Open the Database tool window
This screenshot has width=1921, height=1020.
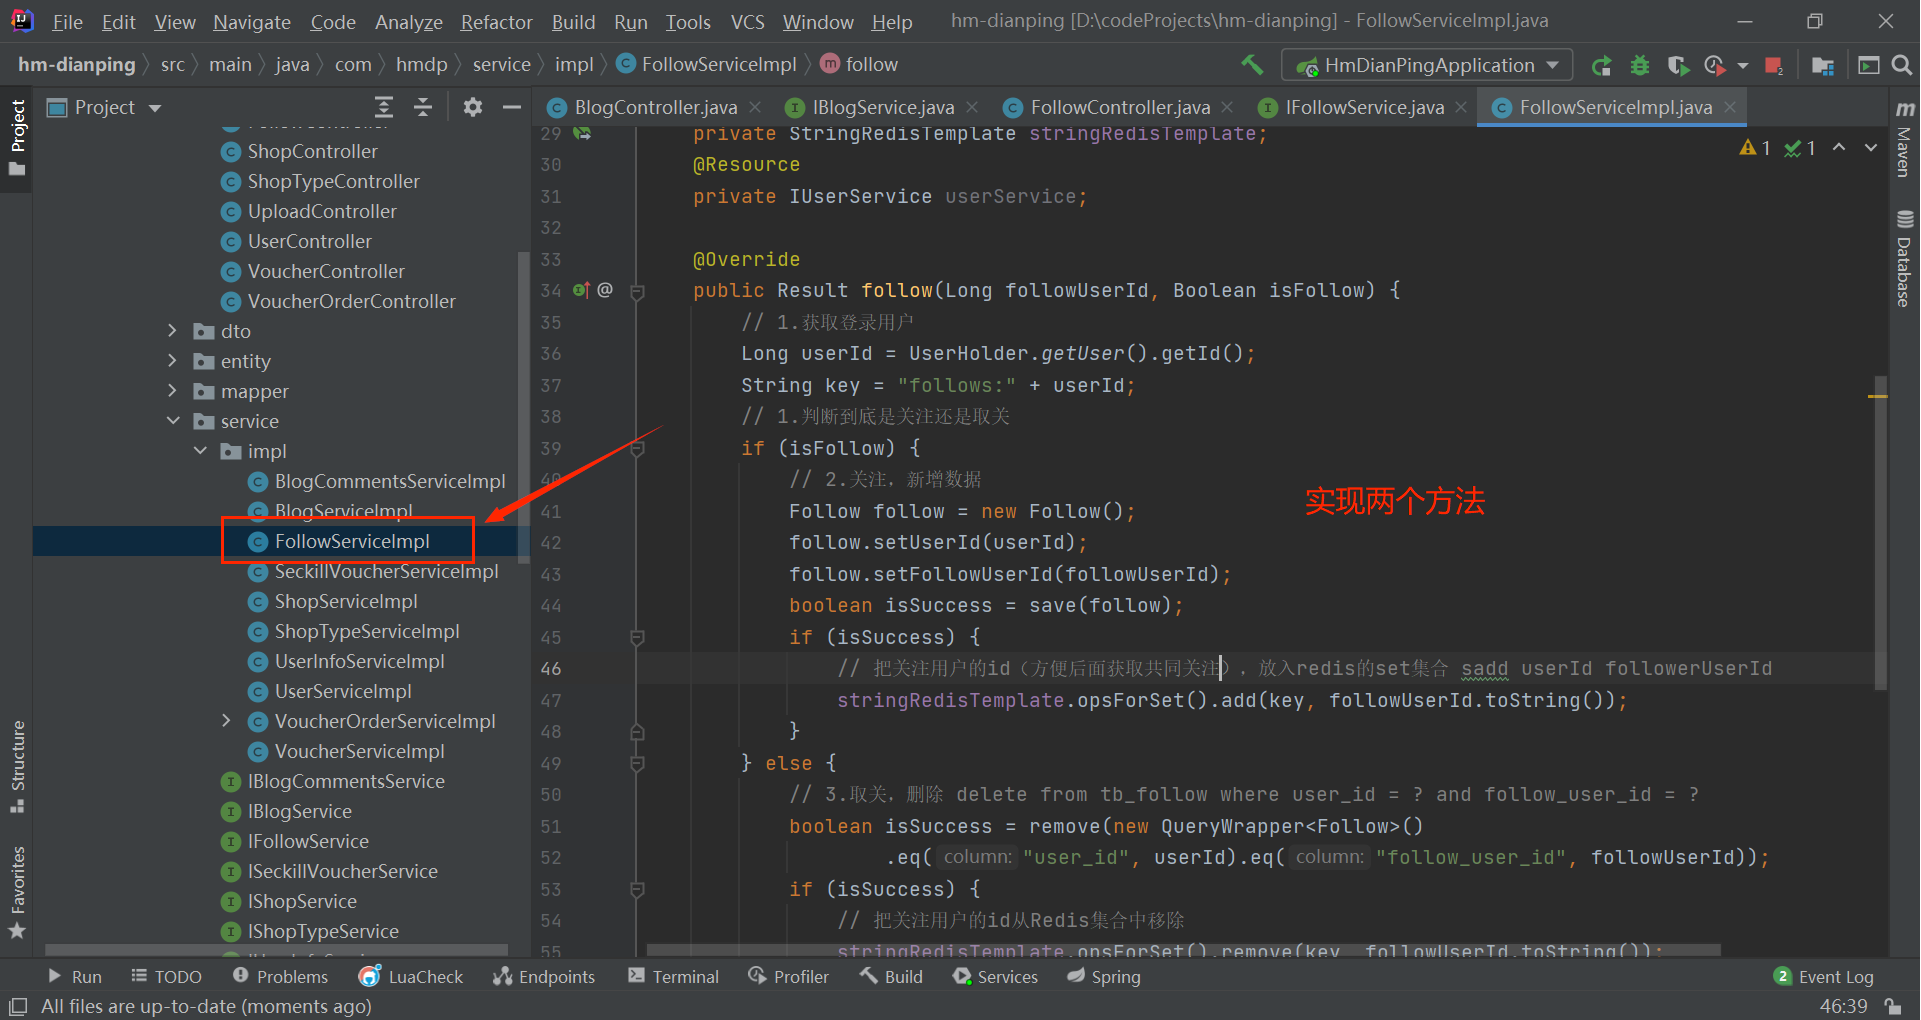pos(1905,258)
